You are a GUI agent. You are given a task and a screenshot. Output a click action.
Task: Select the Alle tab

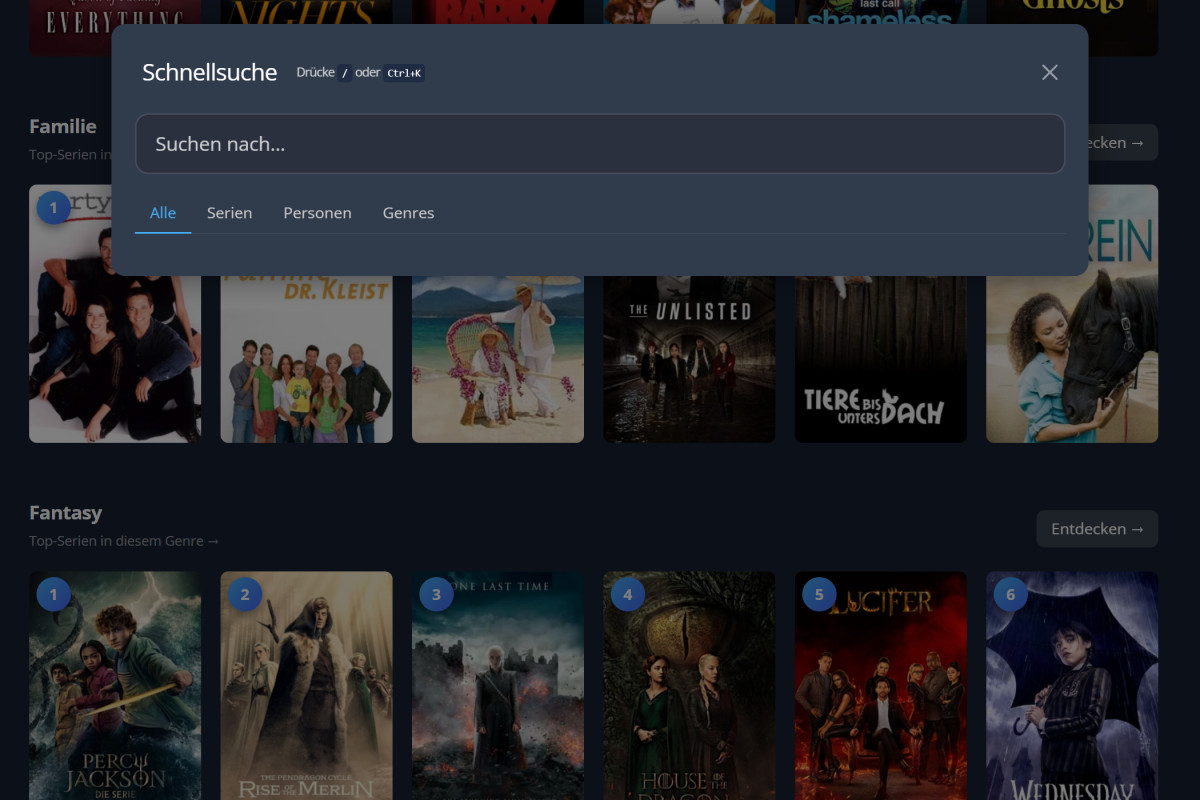[x=163, y=213]
